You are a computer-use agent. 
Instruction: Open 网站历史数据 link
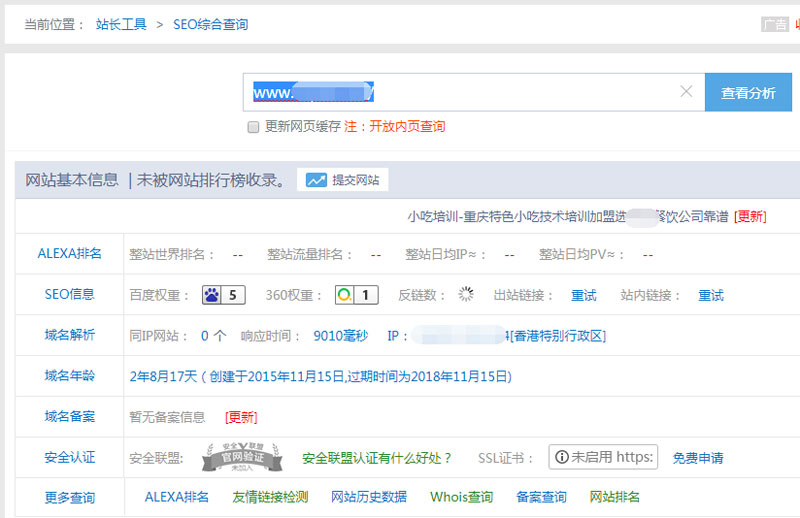[369, 497]
